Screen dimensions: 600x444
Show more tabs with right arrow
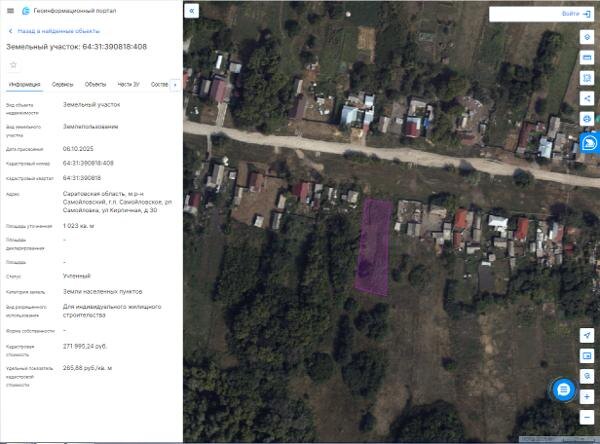175,85
